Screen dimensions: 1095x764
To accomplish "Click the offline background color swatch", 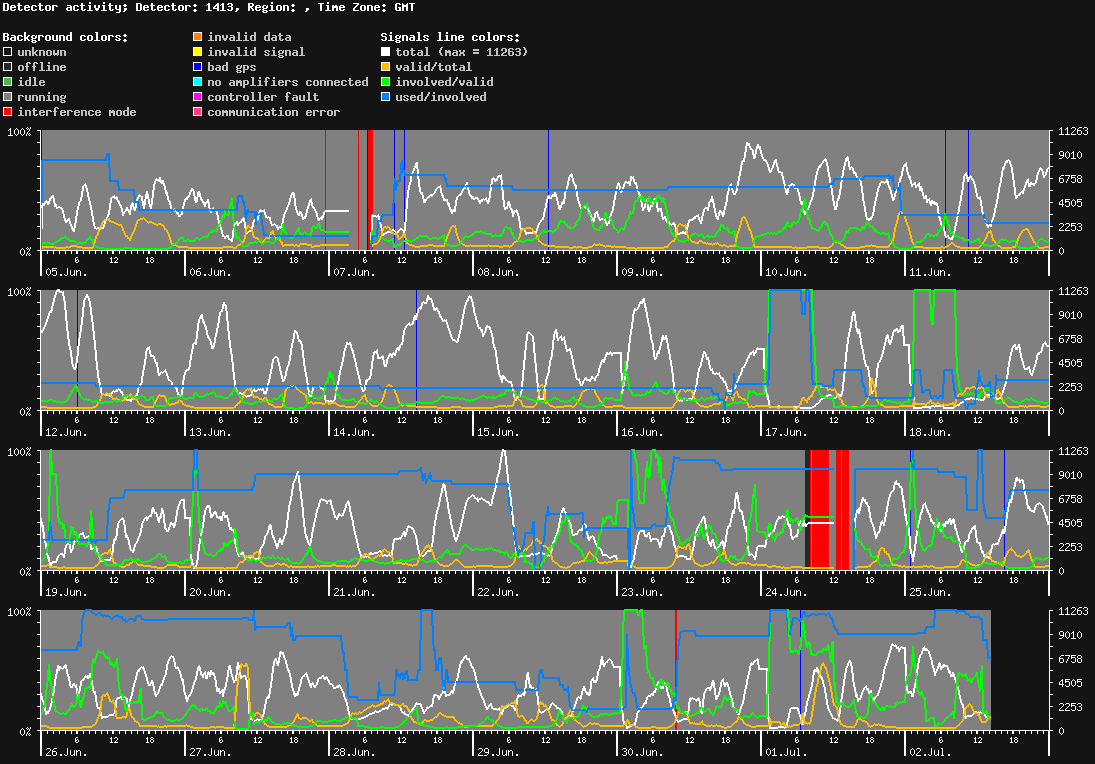I will pos(8,67).
